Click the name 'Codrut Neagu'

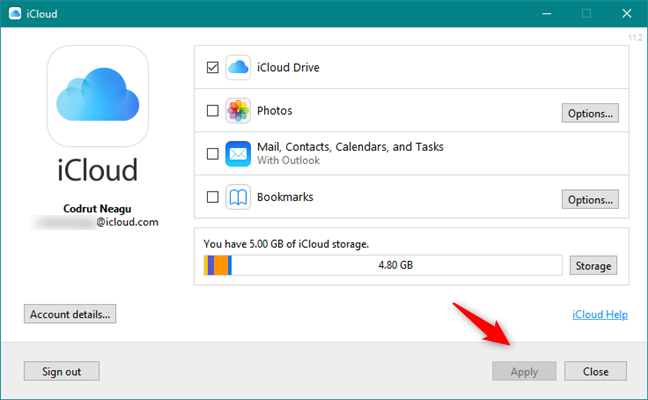[x=97, y=209]
